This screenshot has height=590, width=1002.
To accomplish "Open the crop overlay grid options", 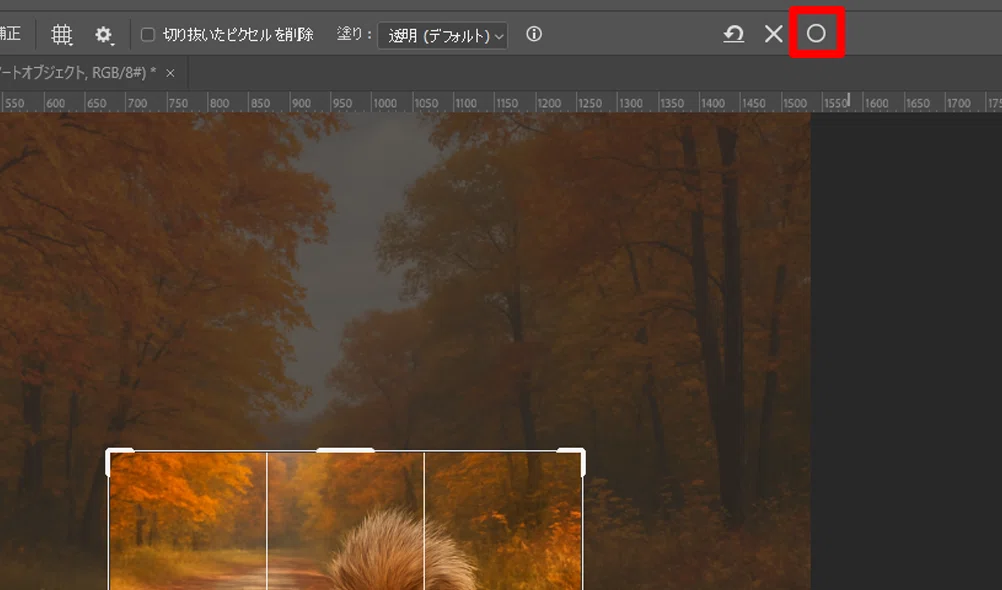I will [61, 35].
